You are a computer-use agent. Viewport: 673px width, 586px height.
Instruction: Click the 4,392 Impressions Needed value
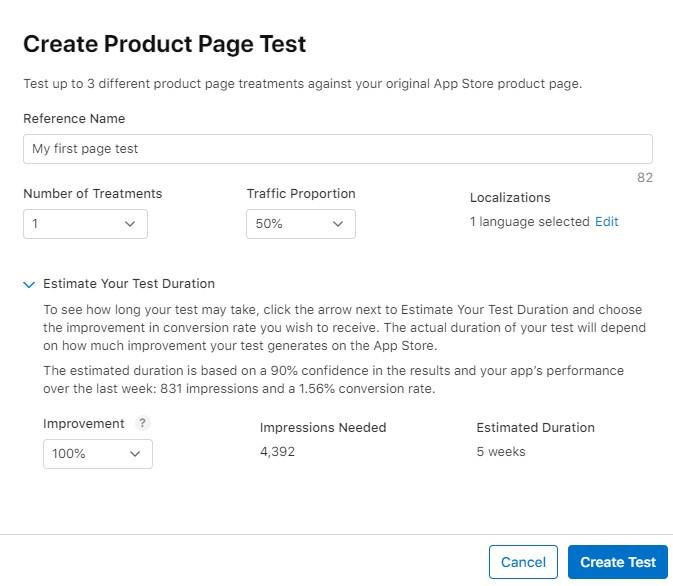click(277, 452)
